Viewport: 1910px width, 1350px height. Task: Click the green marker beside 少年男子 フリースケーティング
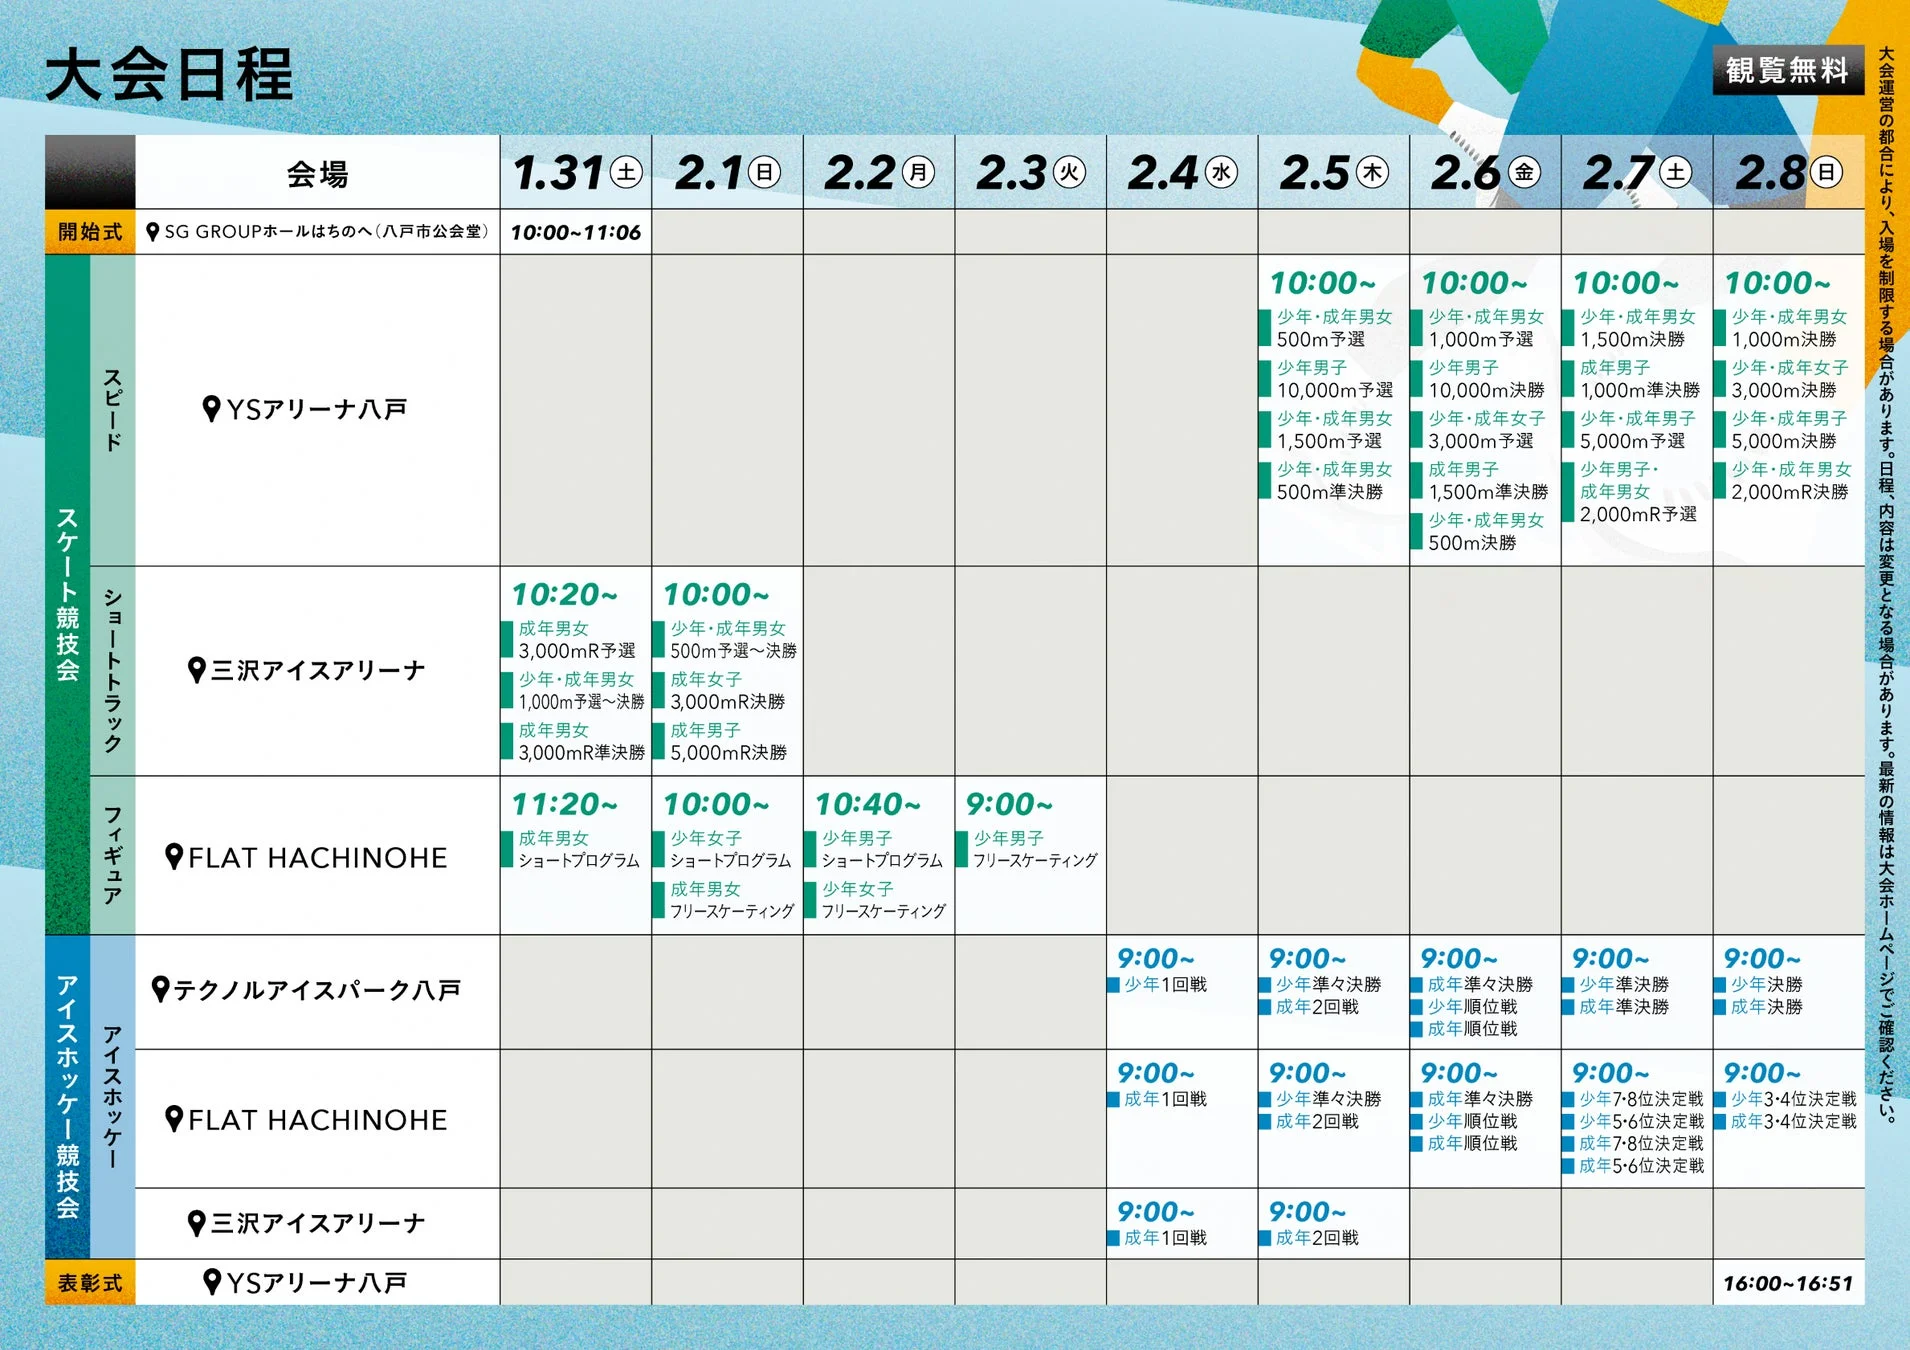pos(962,849)
